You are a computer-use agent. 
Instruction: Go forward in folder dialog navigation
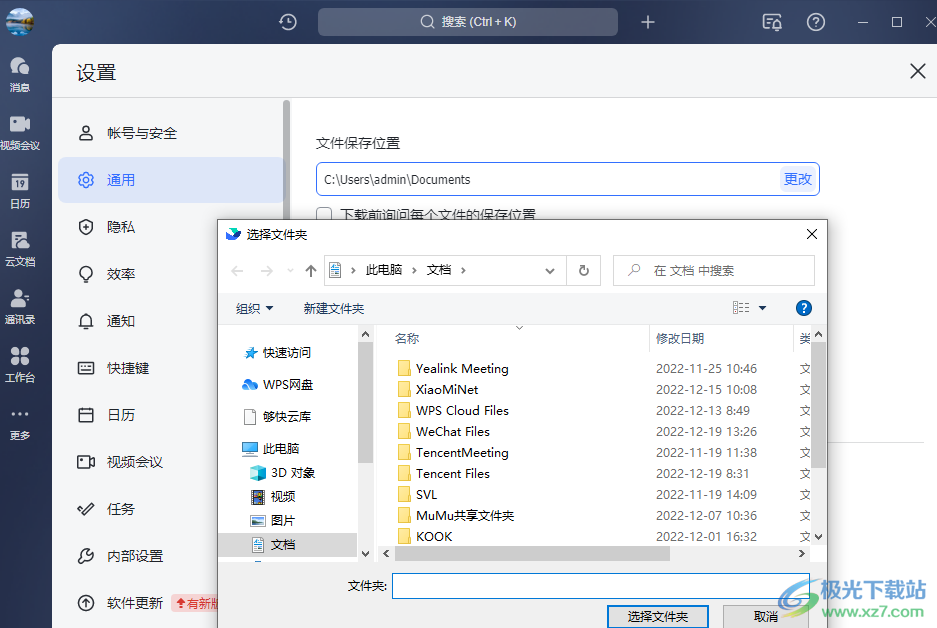click(267, 271)
